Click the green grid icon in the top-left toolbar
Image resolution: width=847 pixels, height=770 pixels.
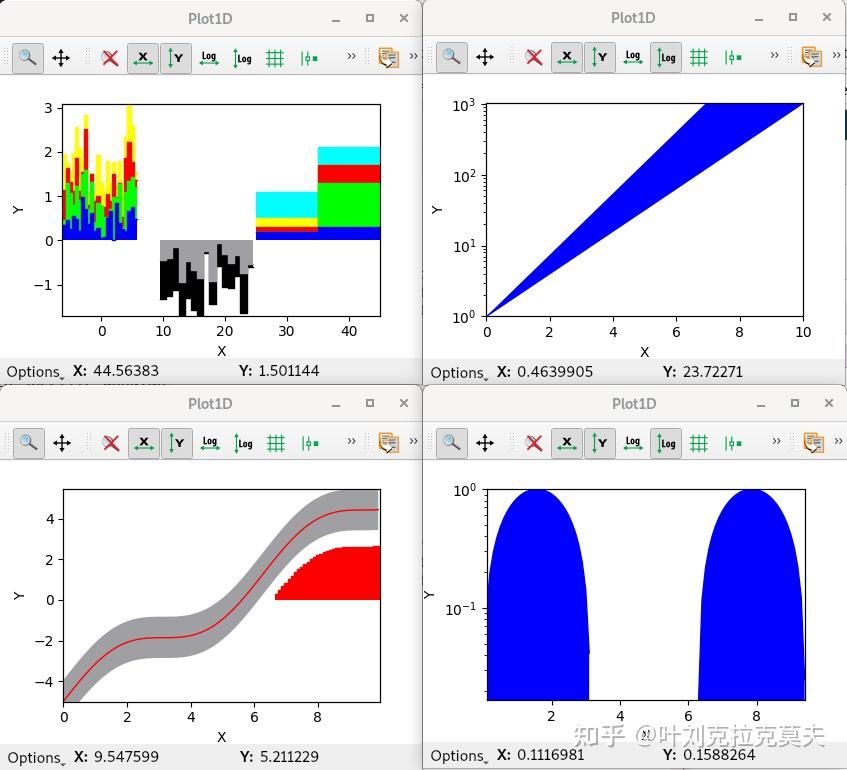275,57
